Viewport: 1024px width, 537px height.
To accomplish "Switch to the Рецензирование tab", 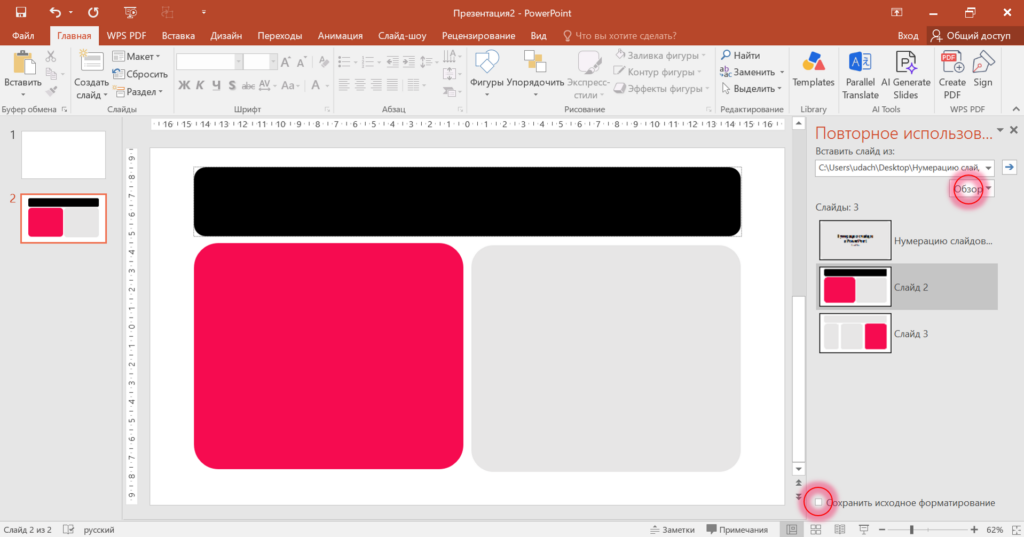I will [478, 36].
